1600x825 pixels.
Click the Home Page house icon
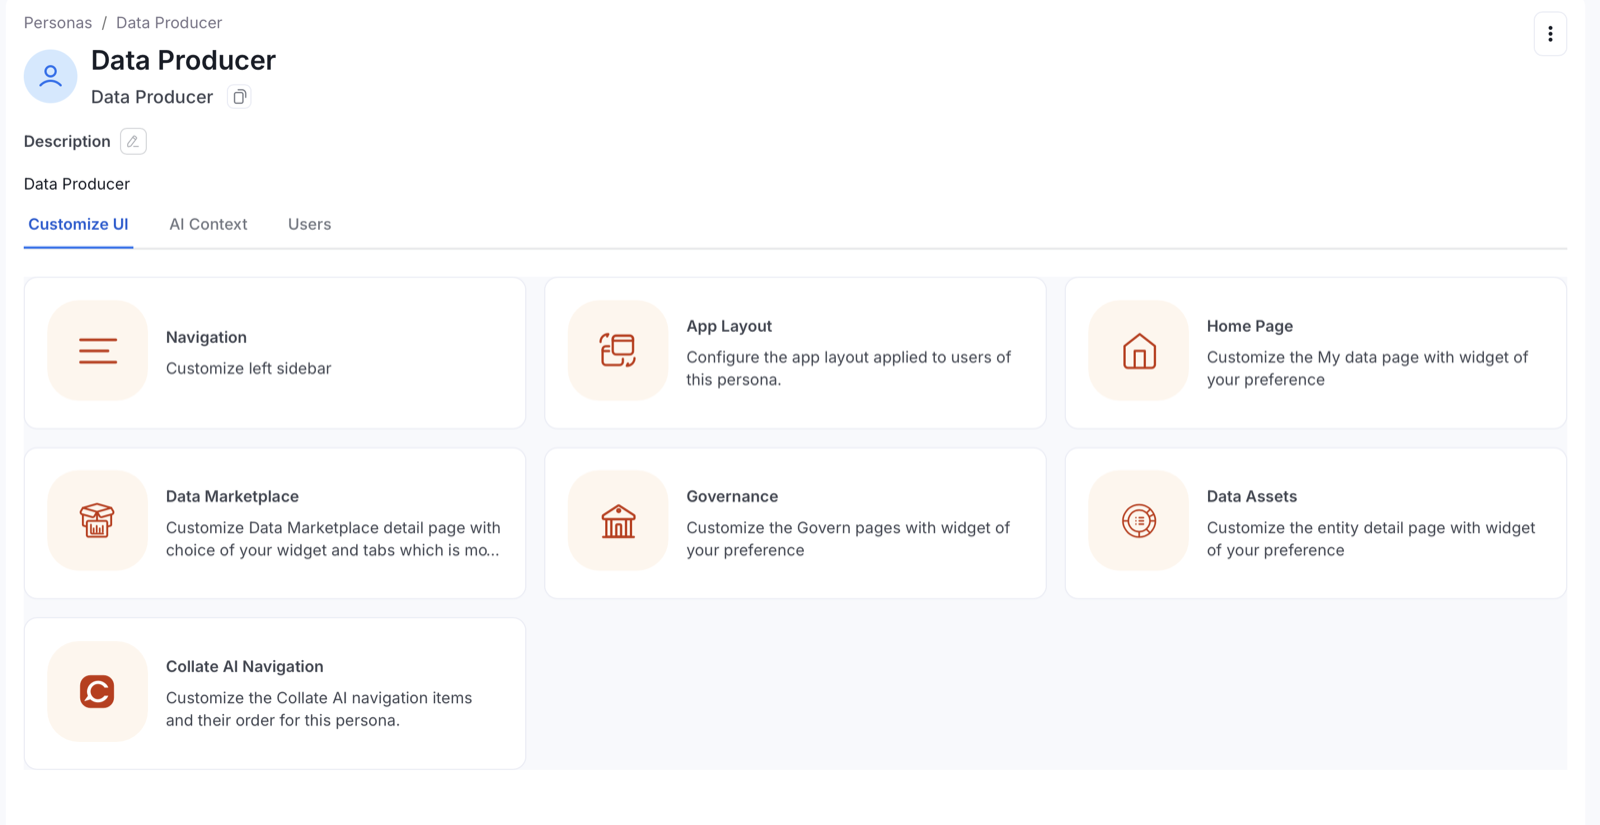(x=1139, y=350)
